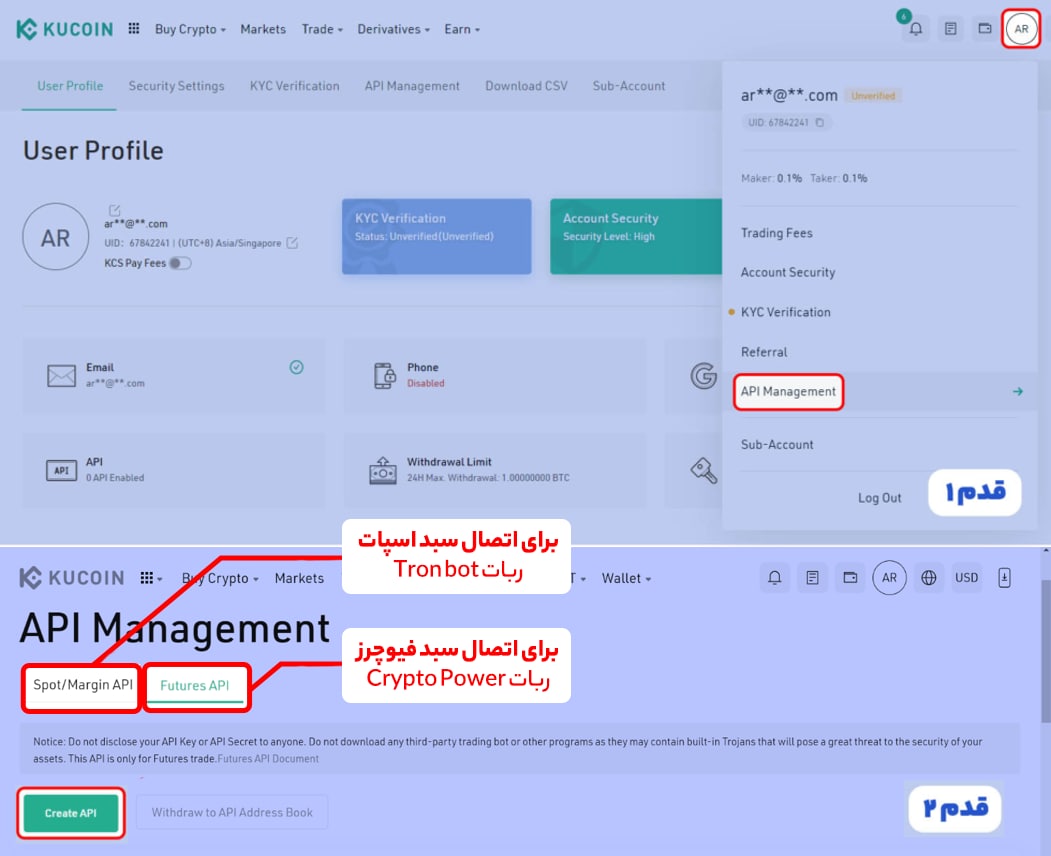Click the API box icon

tap(61, 470)
